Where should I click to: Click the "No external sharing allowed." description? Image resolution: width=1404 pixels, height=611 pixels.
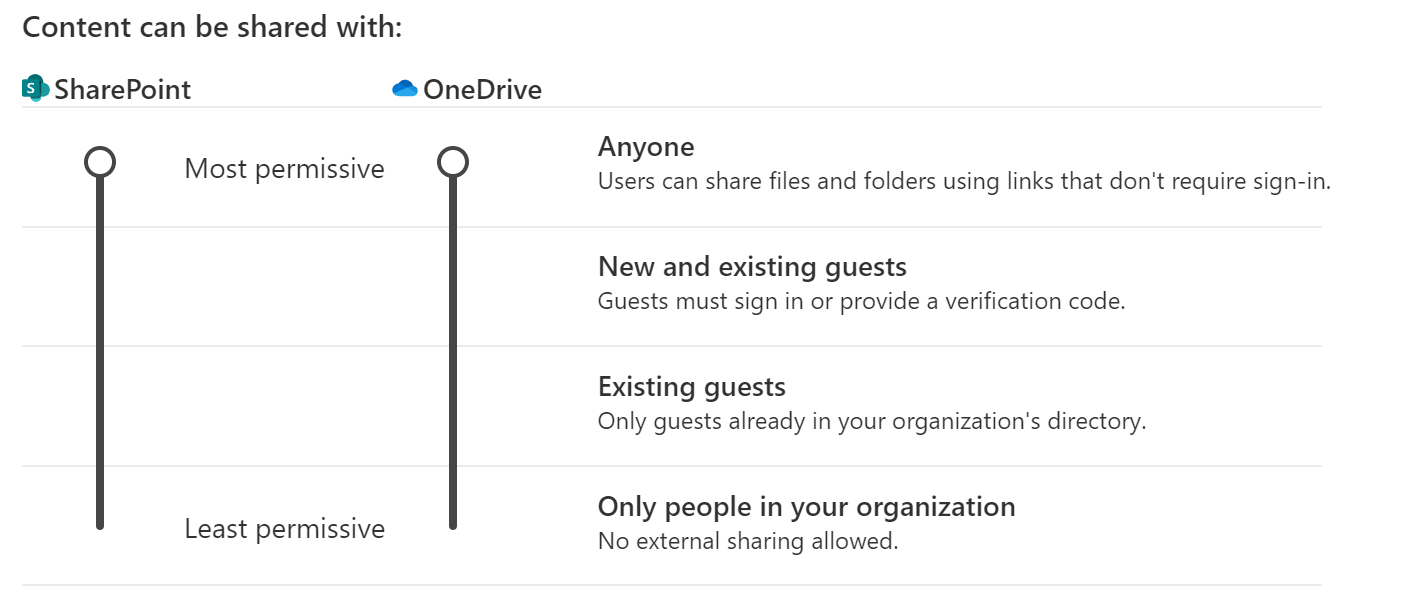[748, 541]
